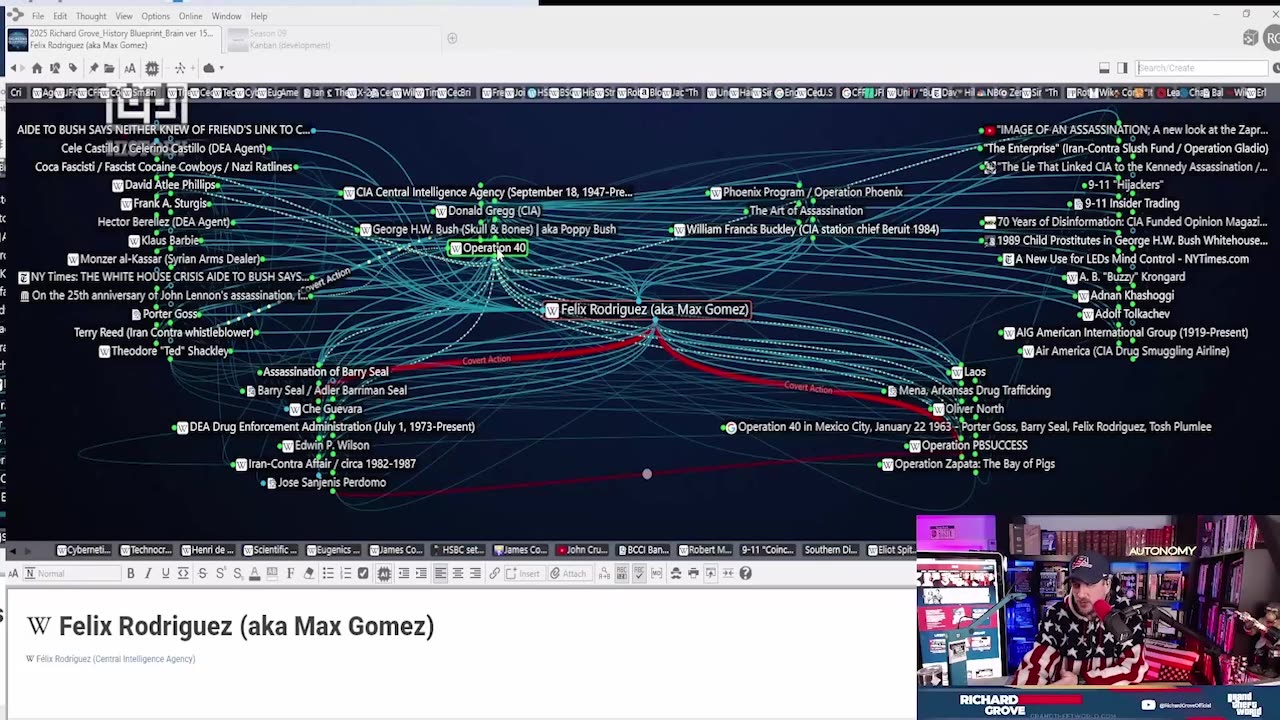
Task: Open Felix Rodriguez (Central Intelligence Agency) attachment link
Action: 110,659
